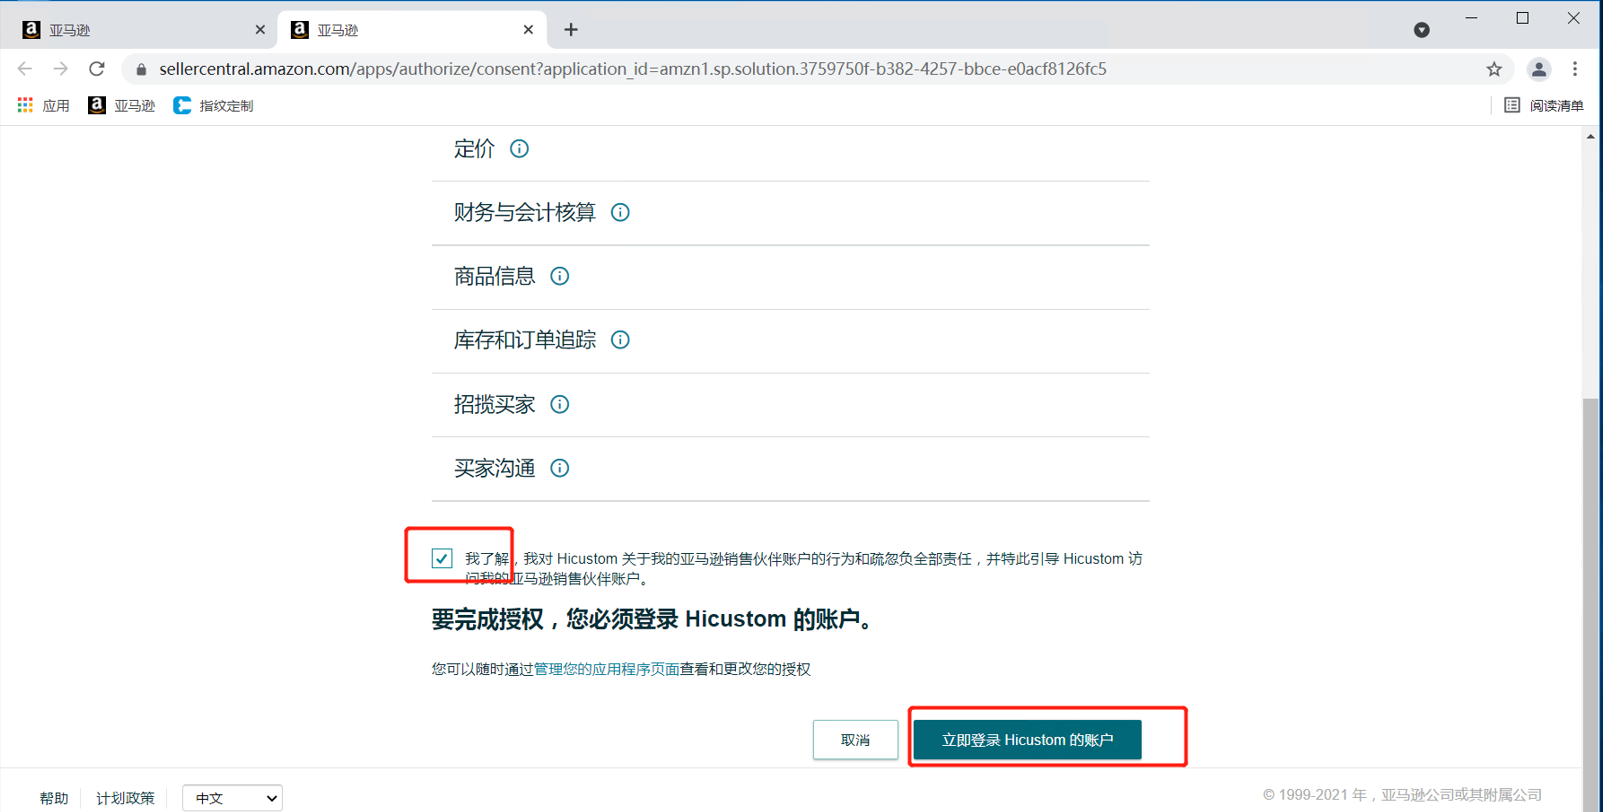The image size is (1603, 812).
Task: Open info icon beside 定价
Action: click(519, 149)
